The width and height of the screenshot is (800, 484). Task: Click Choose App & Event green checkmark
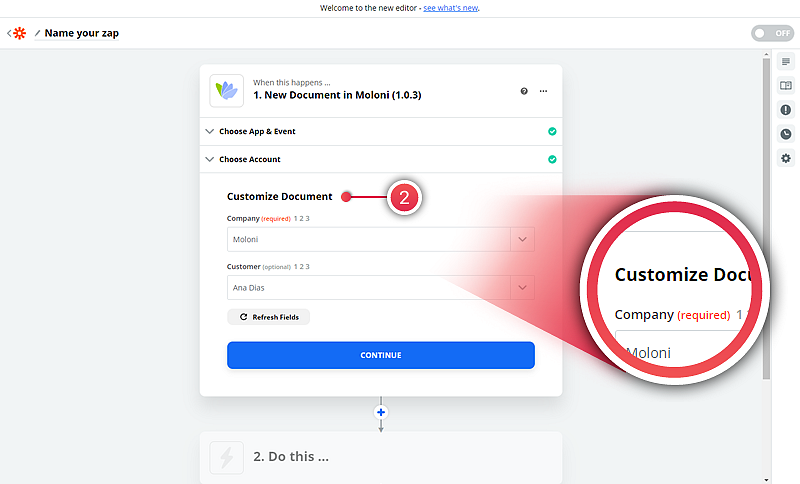(x=552, y=132)
